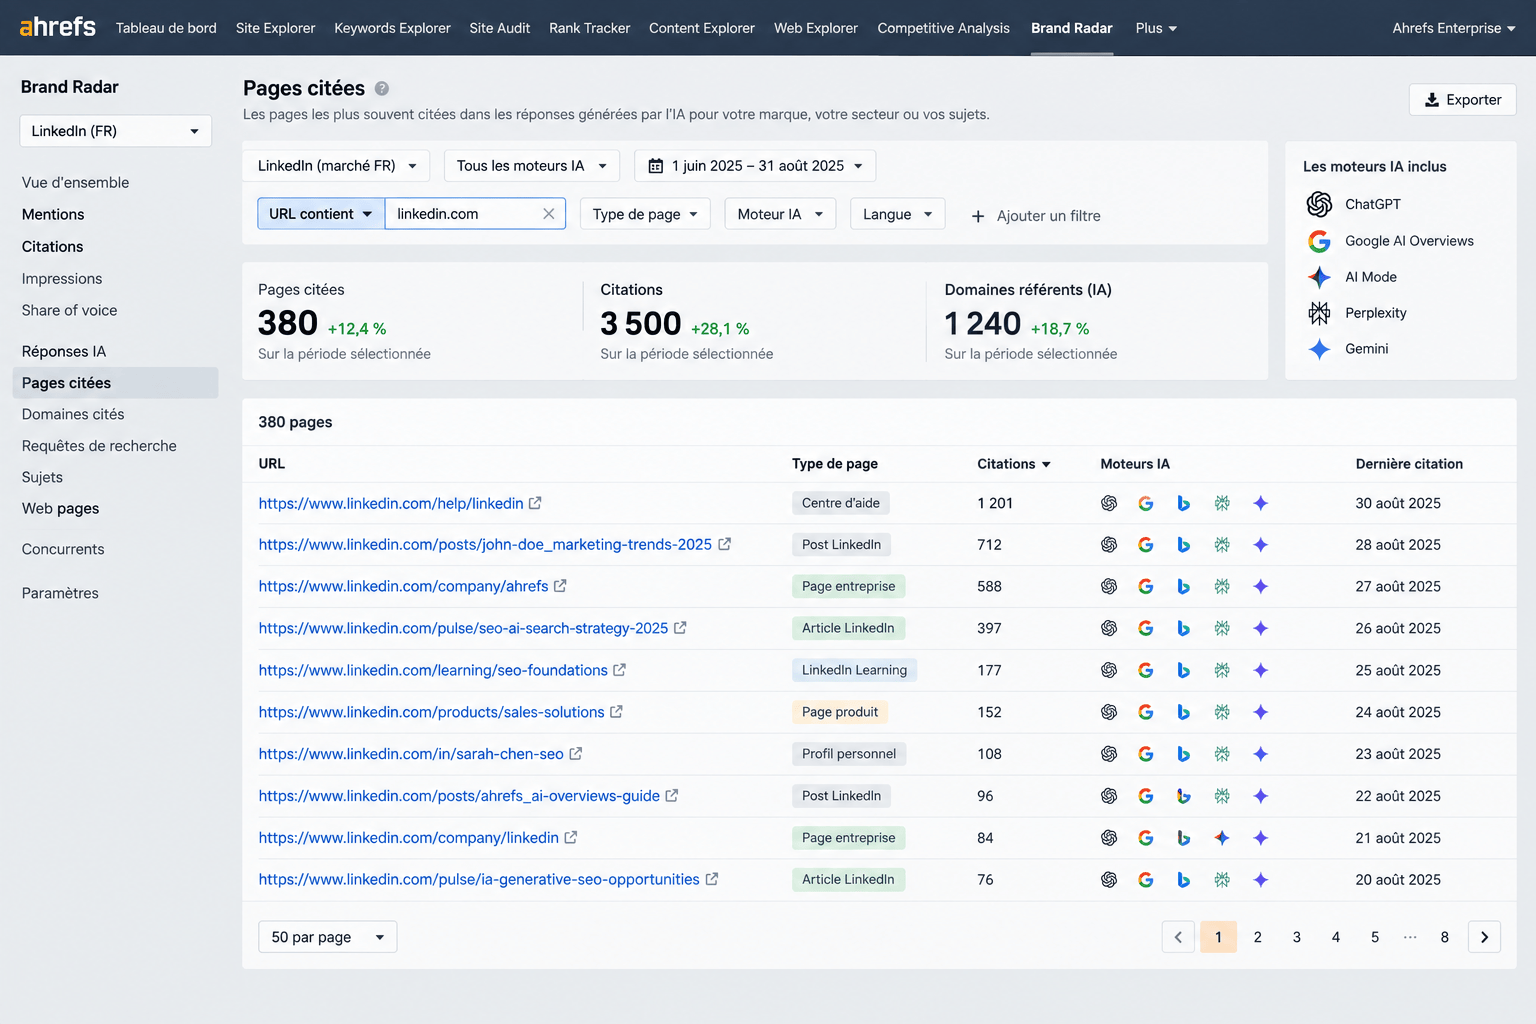Image resolution: width=1536 pixels, height=1024 pixels.
Task: Click the Google icon in the company/ahrefs row
Action: pyautogui.click(x=1146, y=587)
